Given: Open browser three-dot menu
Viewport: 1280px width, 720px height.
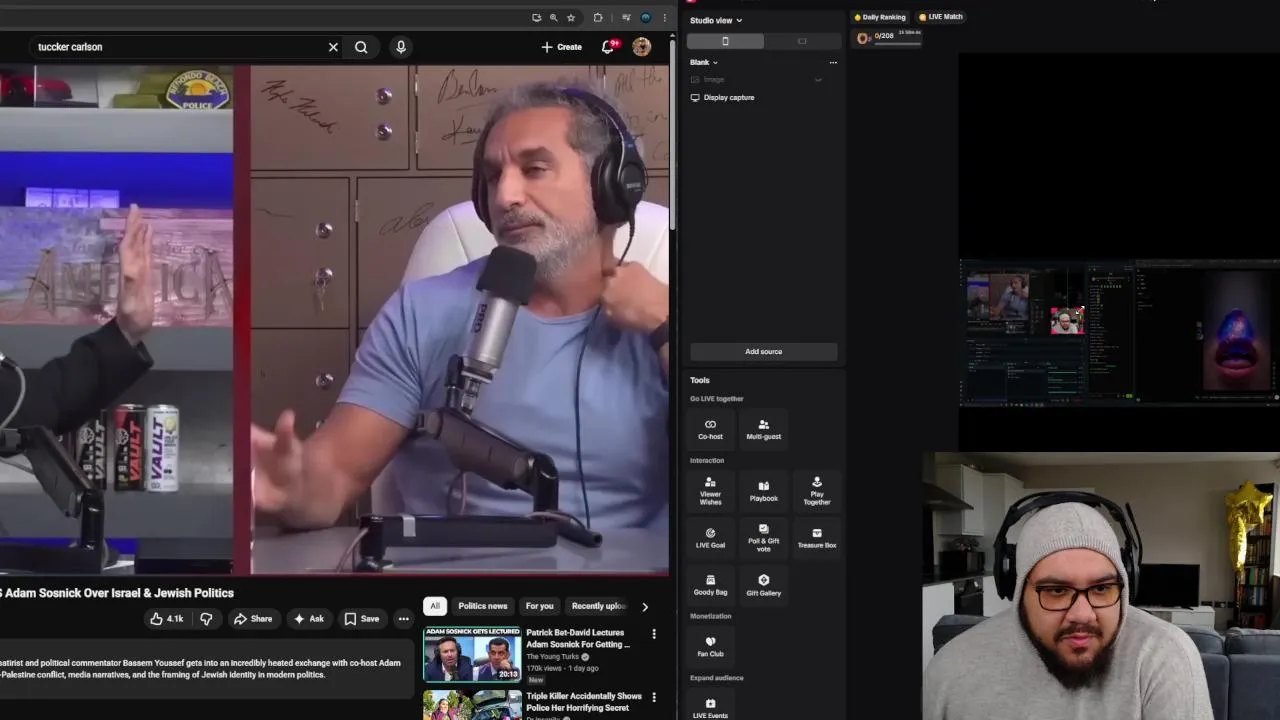Looking at the screenshot, I should pos(664,17).
